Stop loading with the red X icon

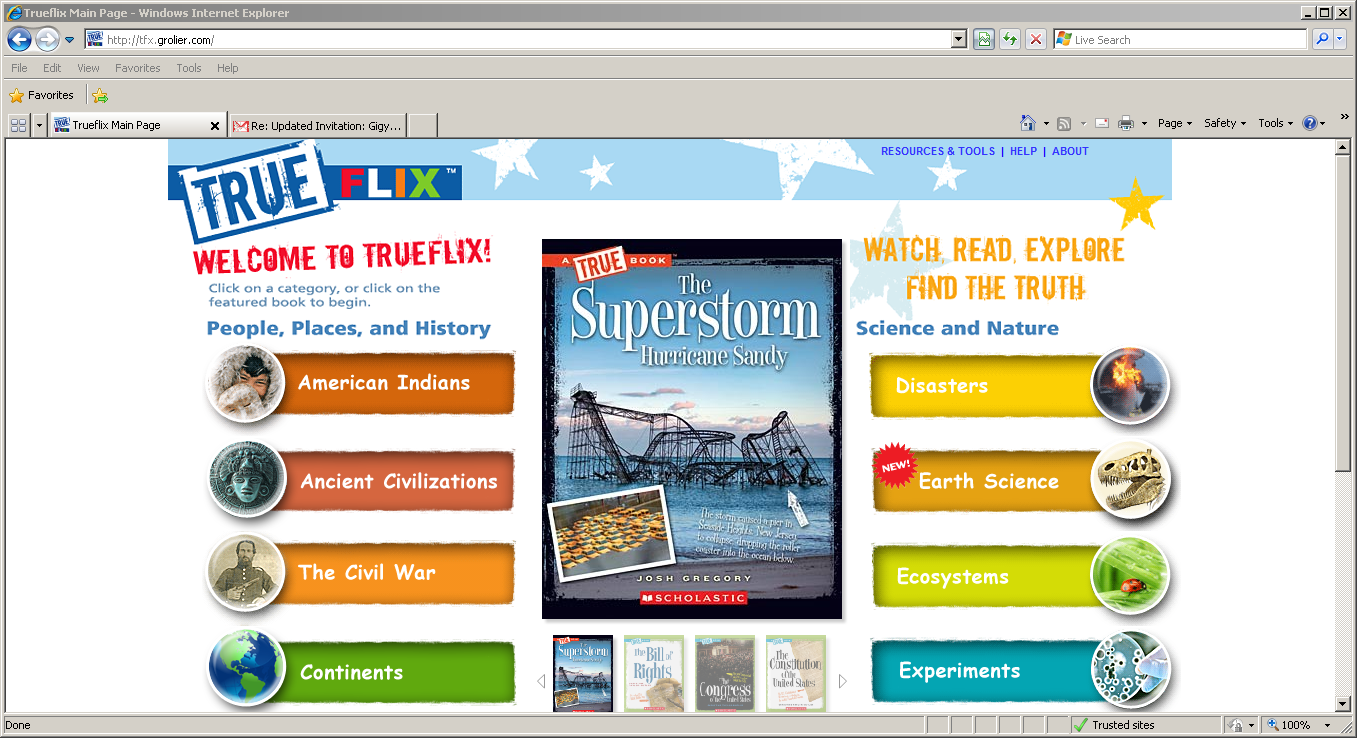(1036, 40)
